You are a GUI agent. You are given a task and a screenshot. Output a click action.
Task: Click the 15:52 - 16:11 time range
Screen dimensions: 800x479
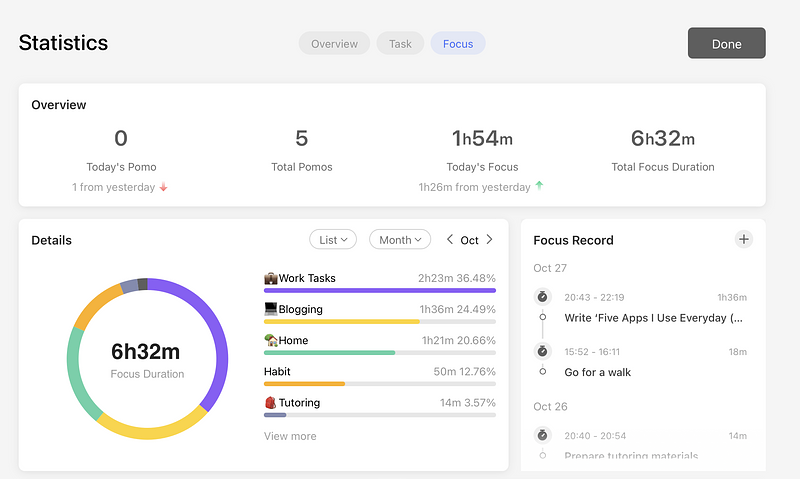(x=592, y=352)
